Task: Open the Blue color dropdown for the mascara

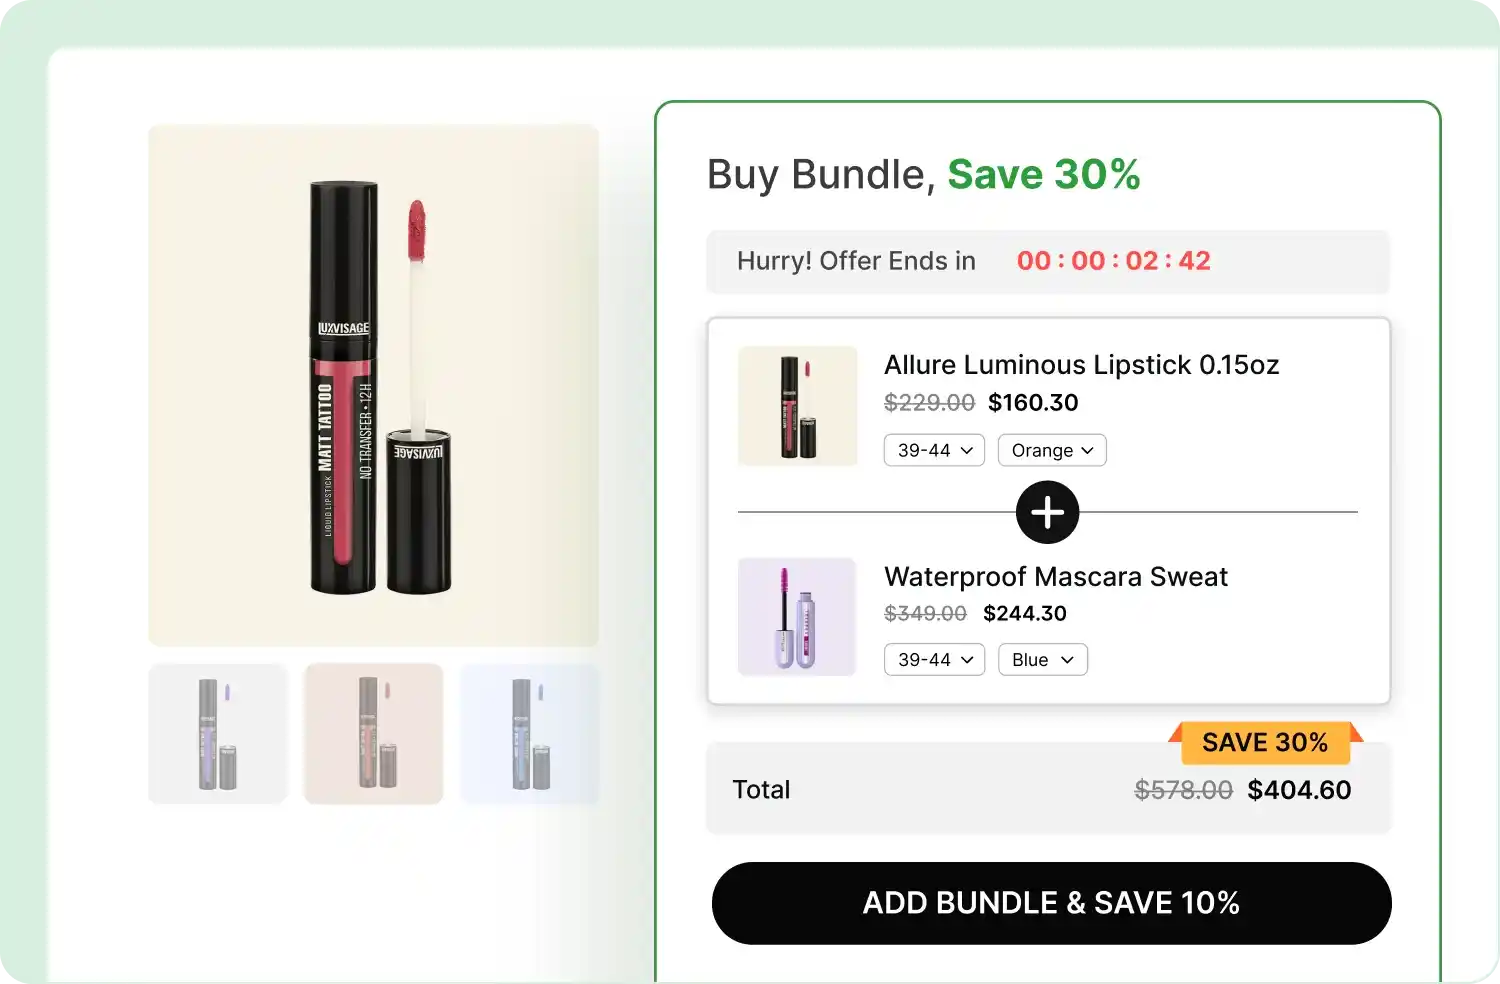Action: tap(1042, 659)
